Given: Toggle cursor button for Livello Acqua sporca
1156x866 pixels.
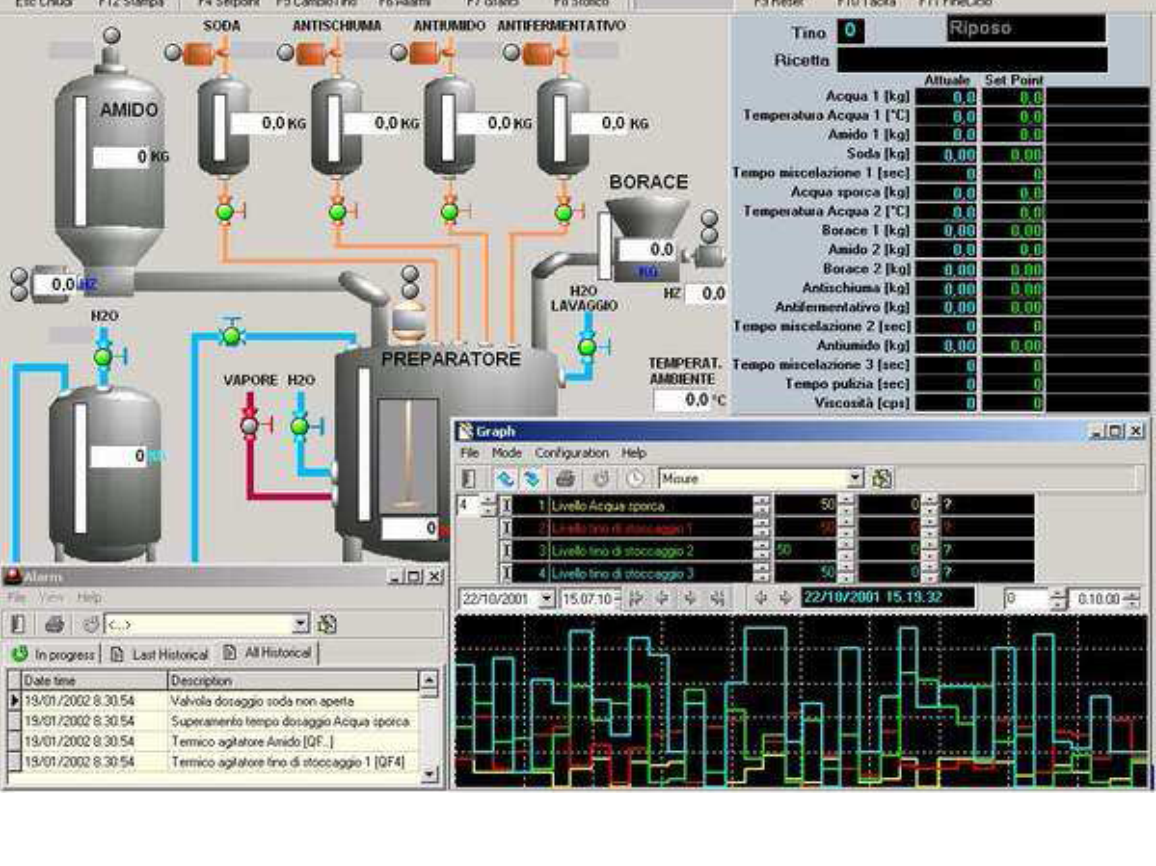Looking at the screenshot, I should (x=506, y=505).
